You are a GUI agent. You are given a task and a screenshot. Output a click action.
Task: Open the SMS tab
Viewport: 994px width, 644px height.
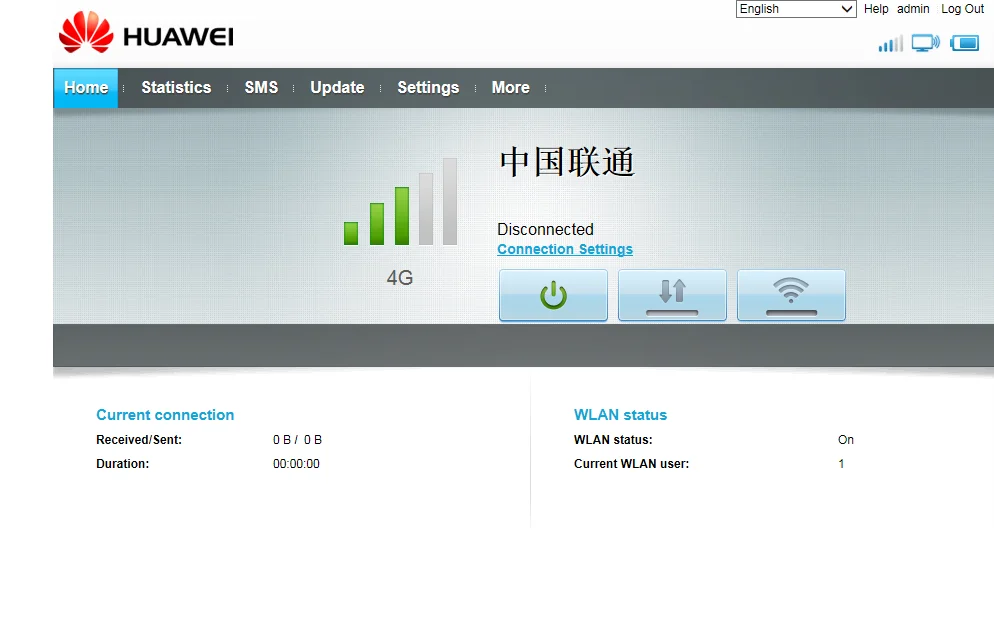(261, 87)
